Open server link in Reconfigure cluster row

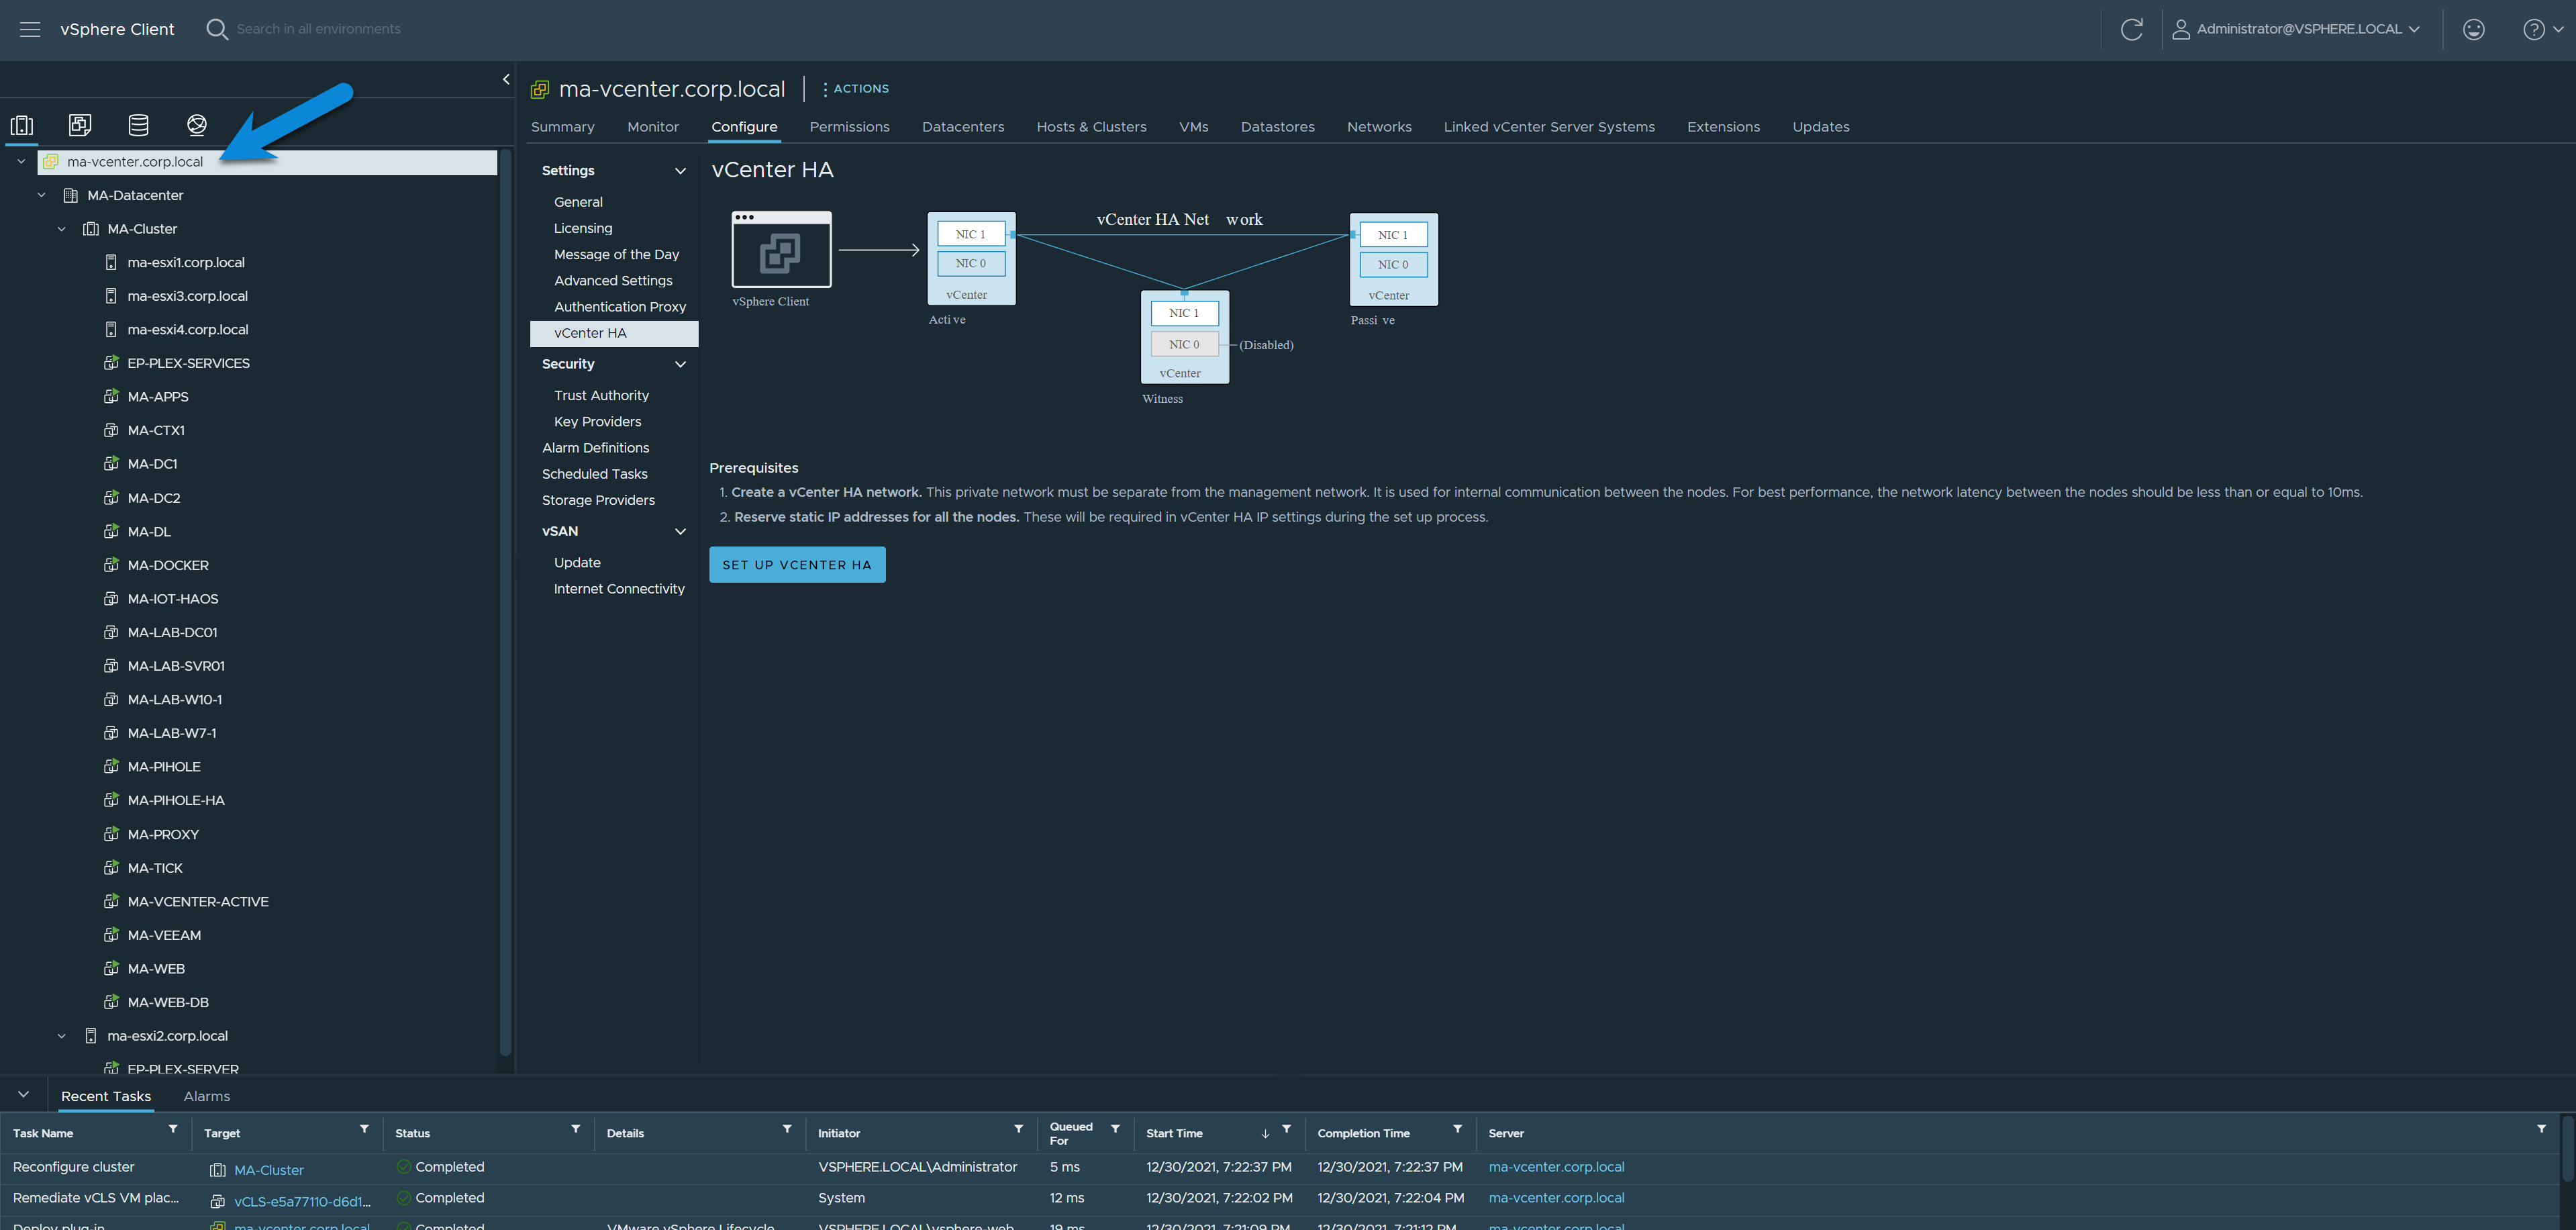tap(1556, 1167)
